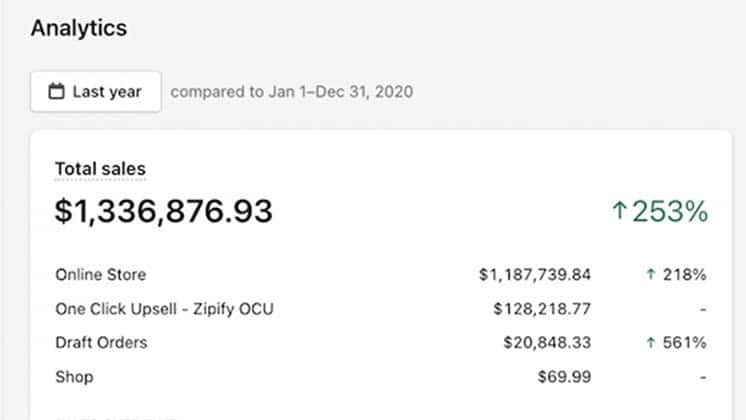This screenshot has height=420, width=746.
Task: Click the 218% Online Store change
Action: 686,275
